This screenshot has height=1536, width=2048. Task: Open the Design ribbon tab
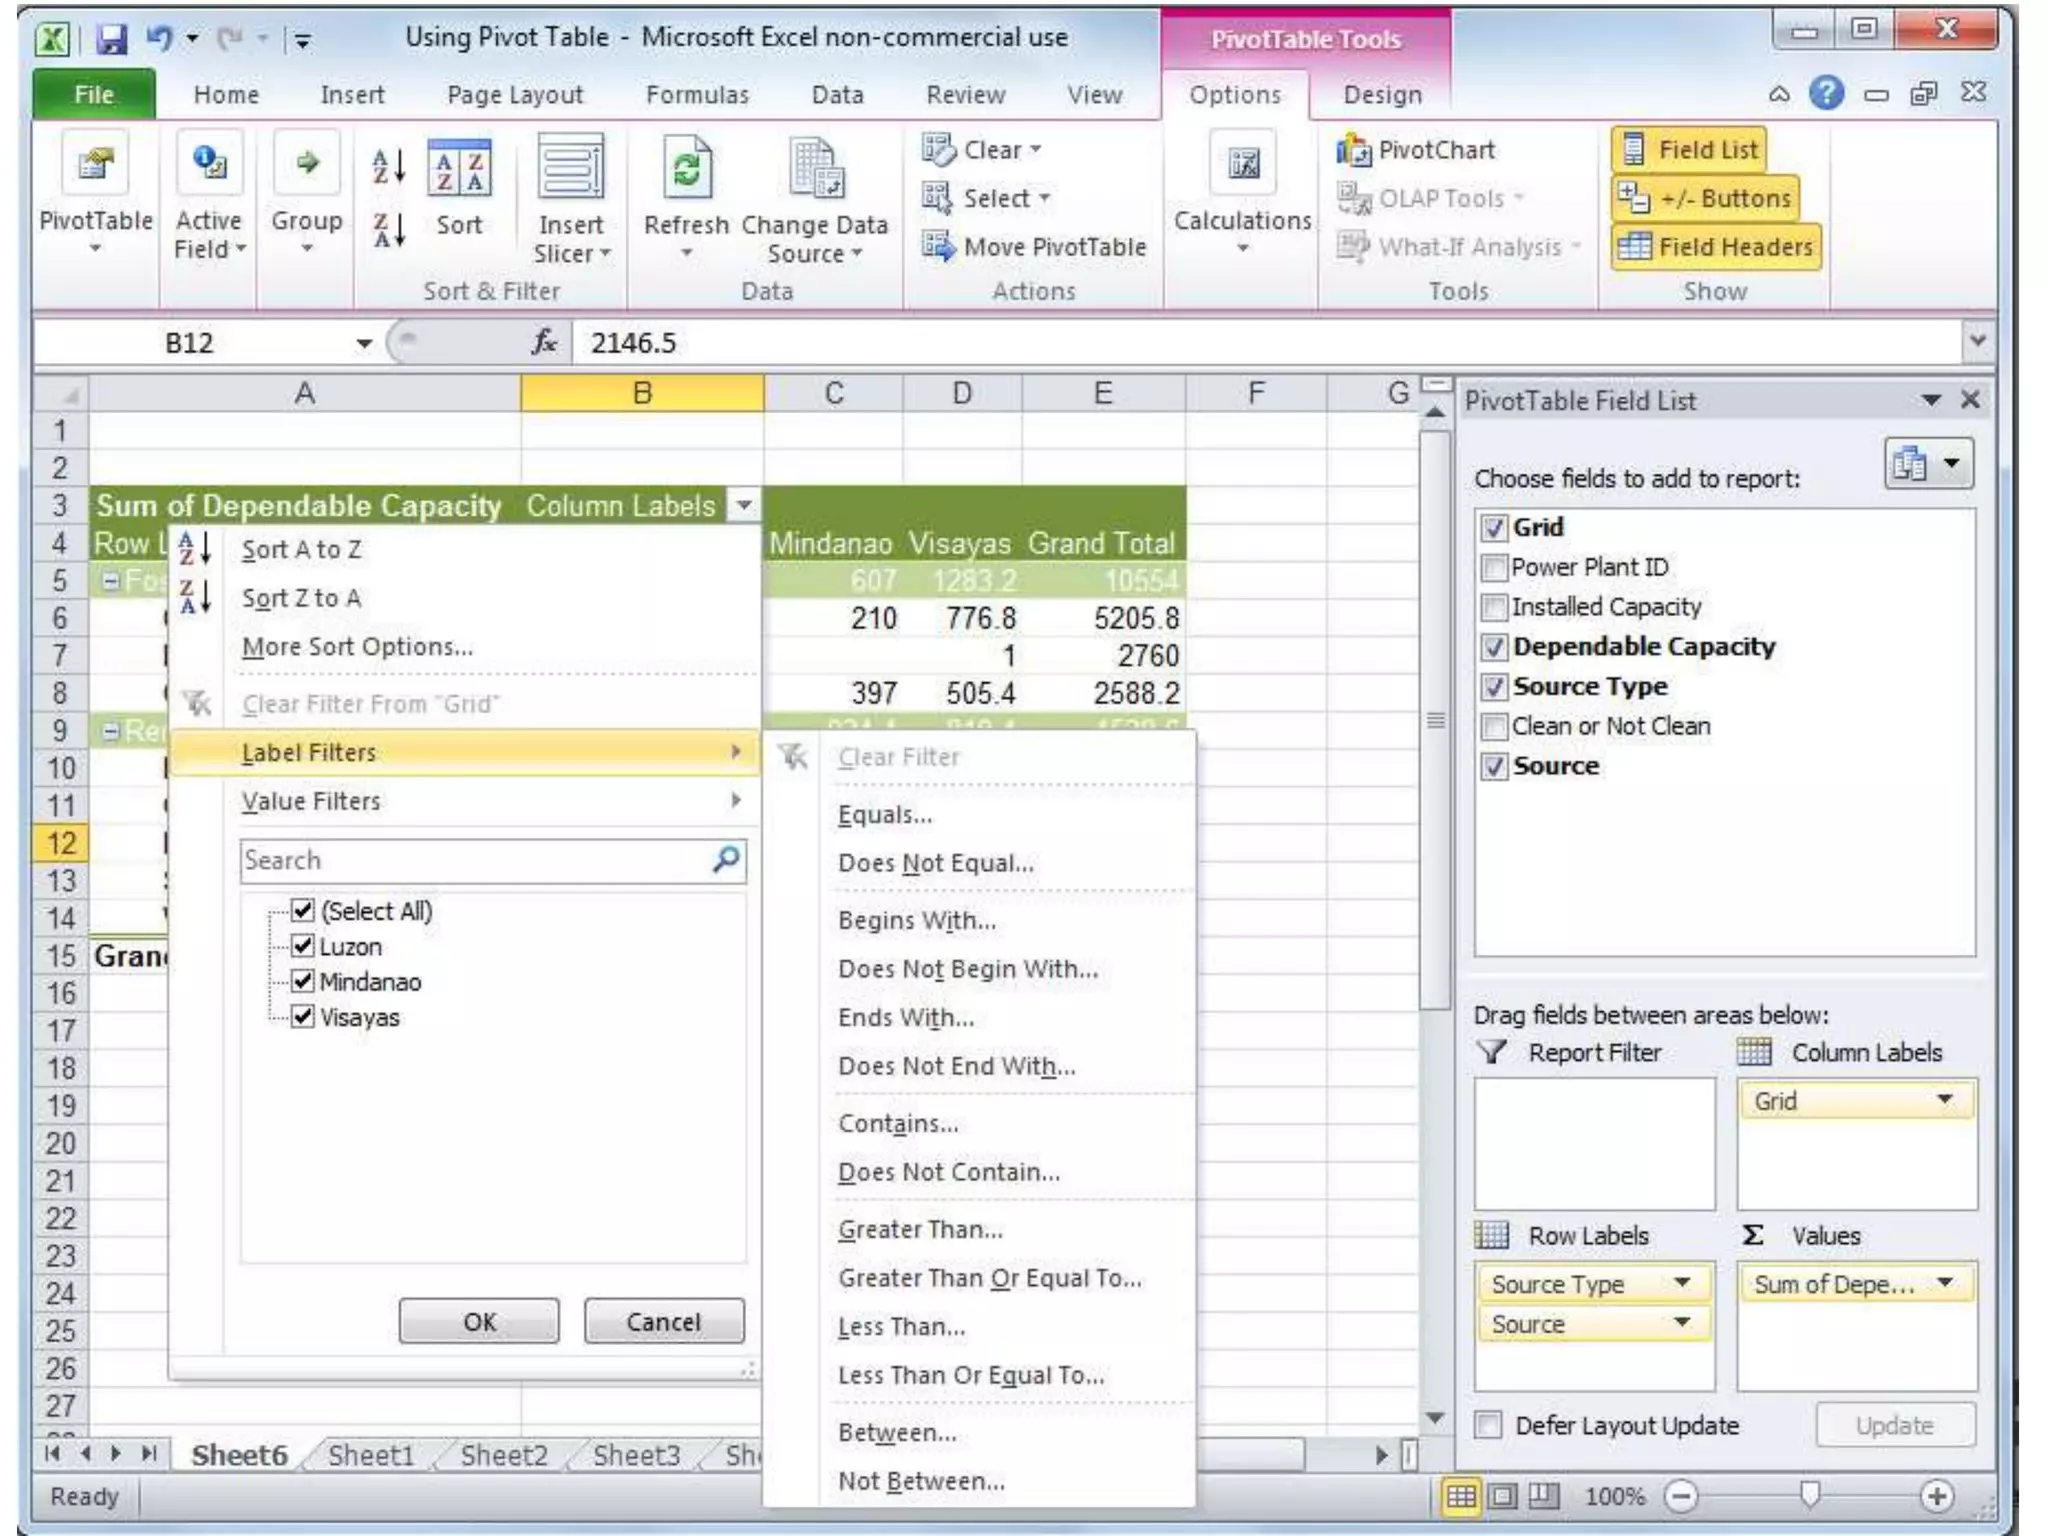[1382, 95]
